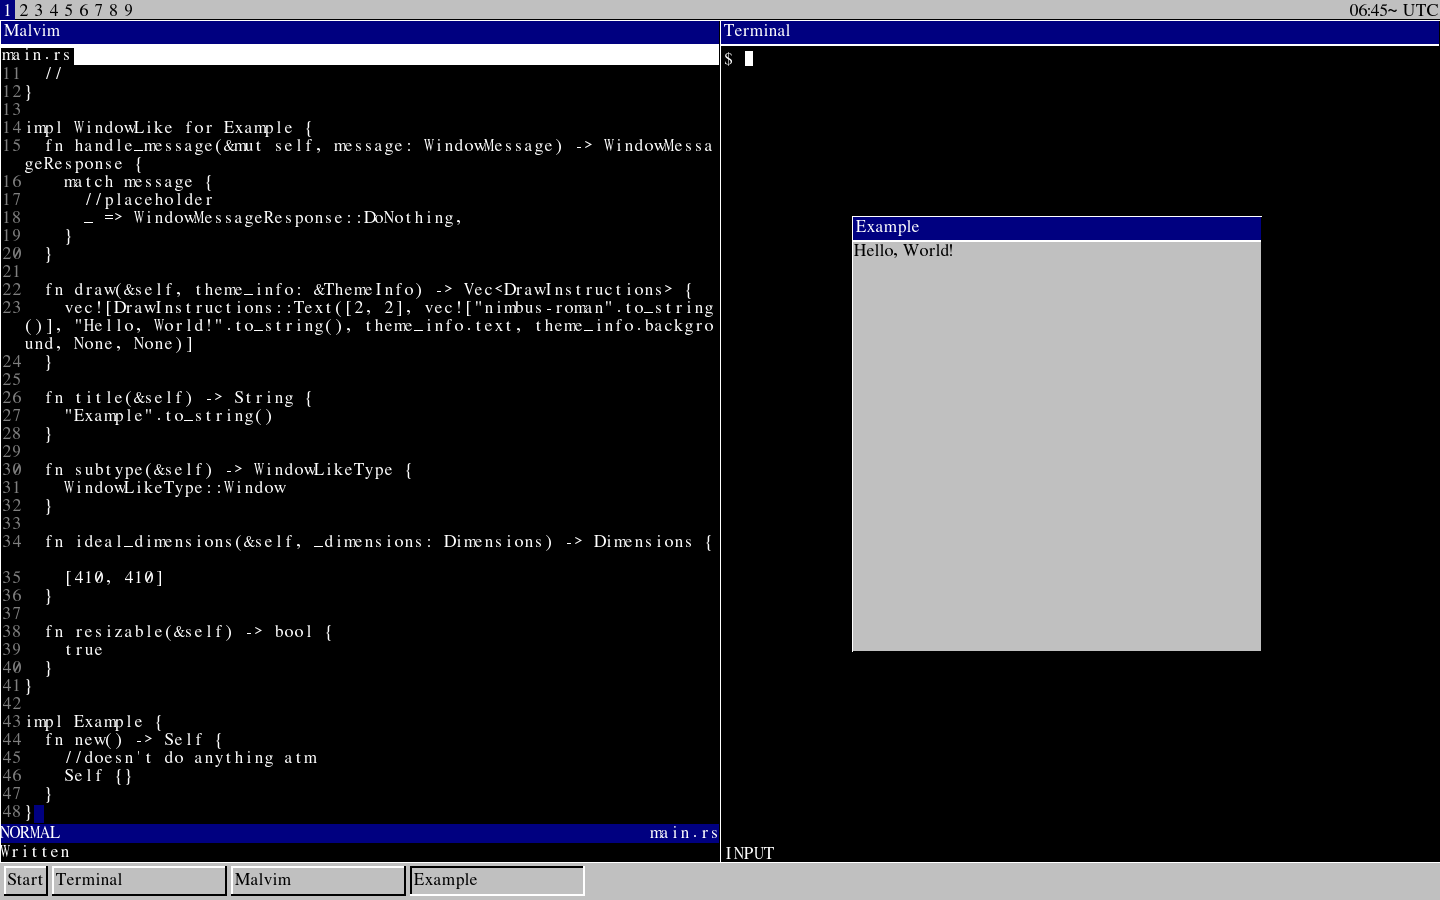
Task: Select the highlighted workspace 1 indicator
Action: coord(7,10)
